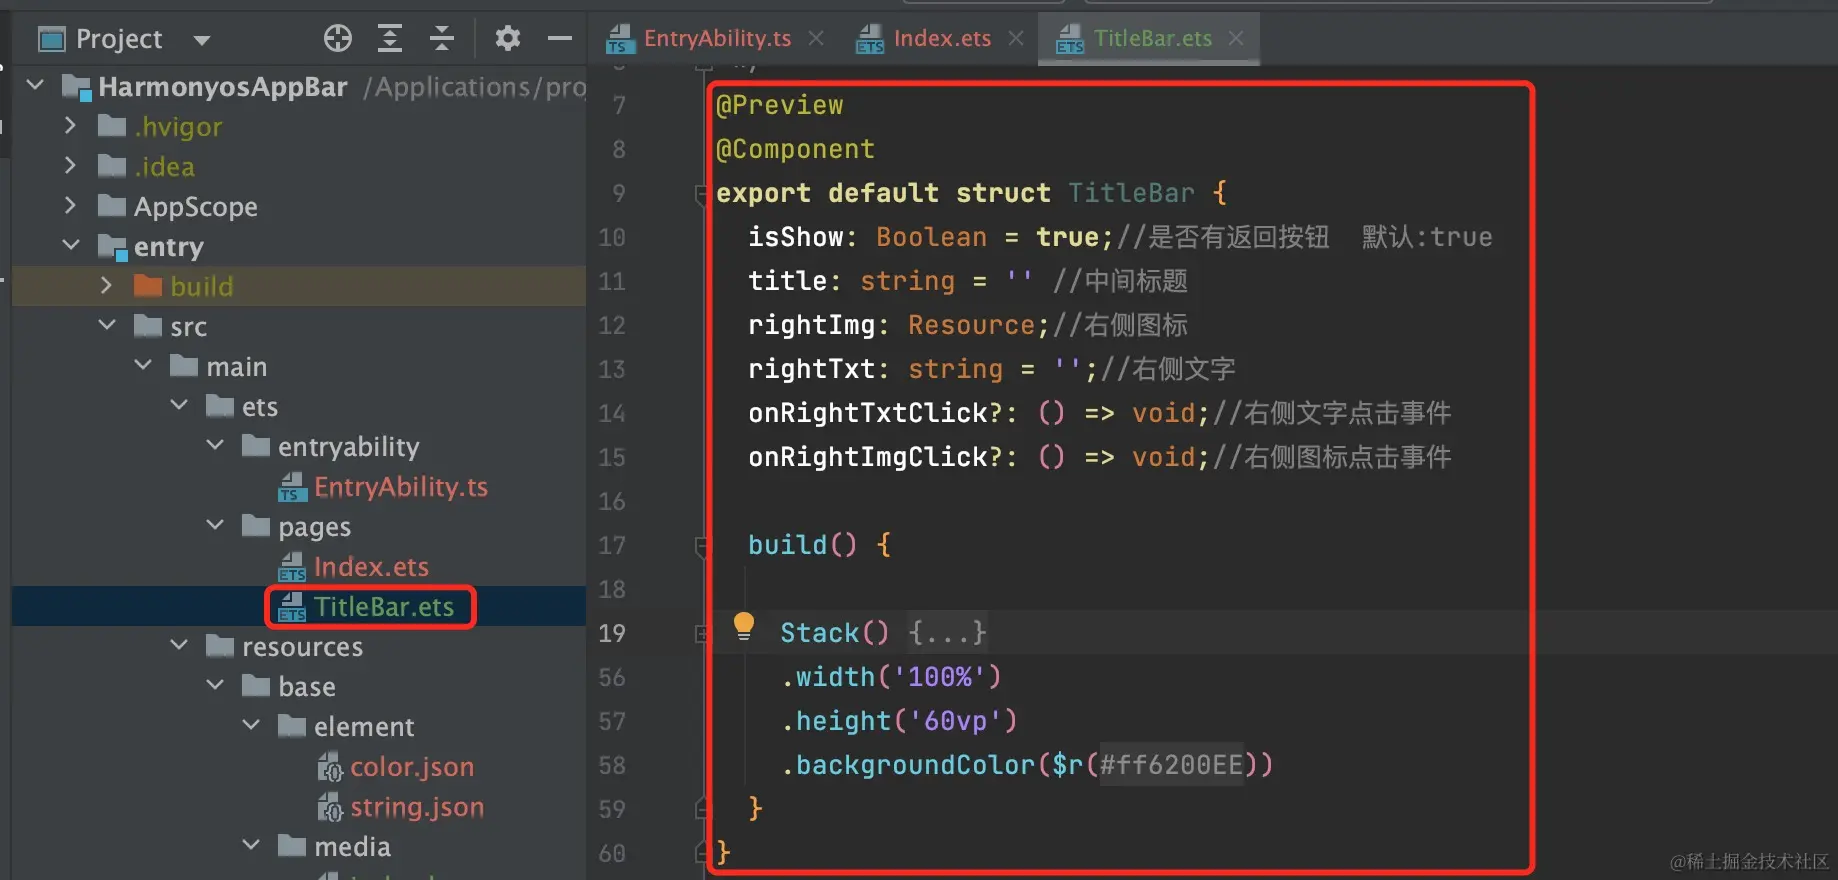Image resolution: width=1838 pixels, height=880 pixels.
Task: Click the Select Opened File target icon
Action: [338, 39]
